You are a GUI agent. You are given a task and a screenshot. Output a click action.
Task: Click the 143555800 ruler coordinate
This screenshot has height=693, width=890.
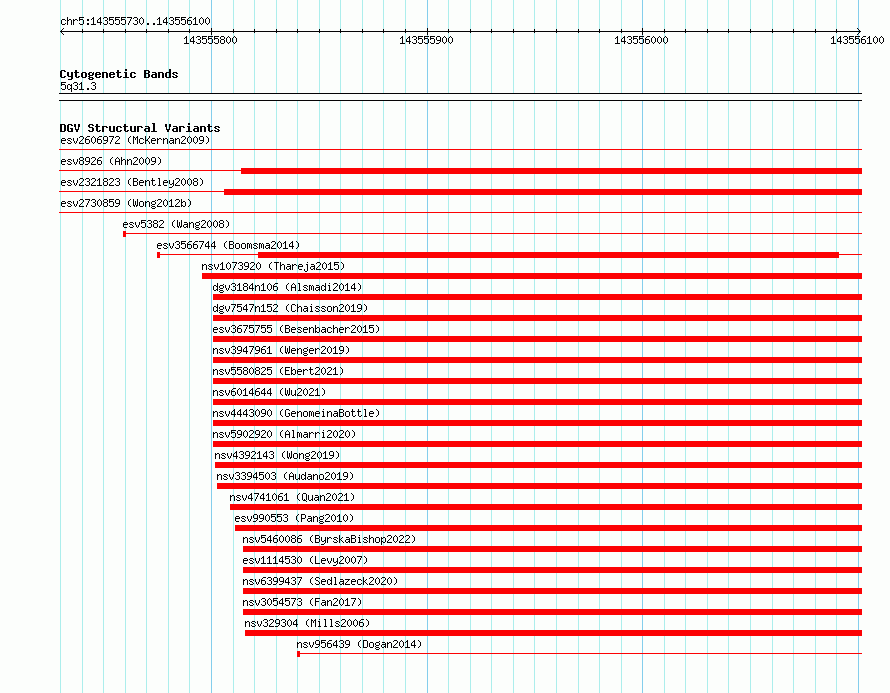tap(211, 40)
